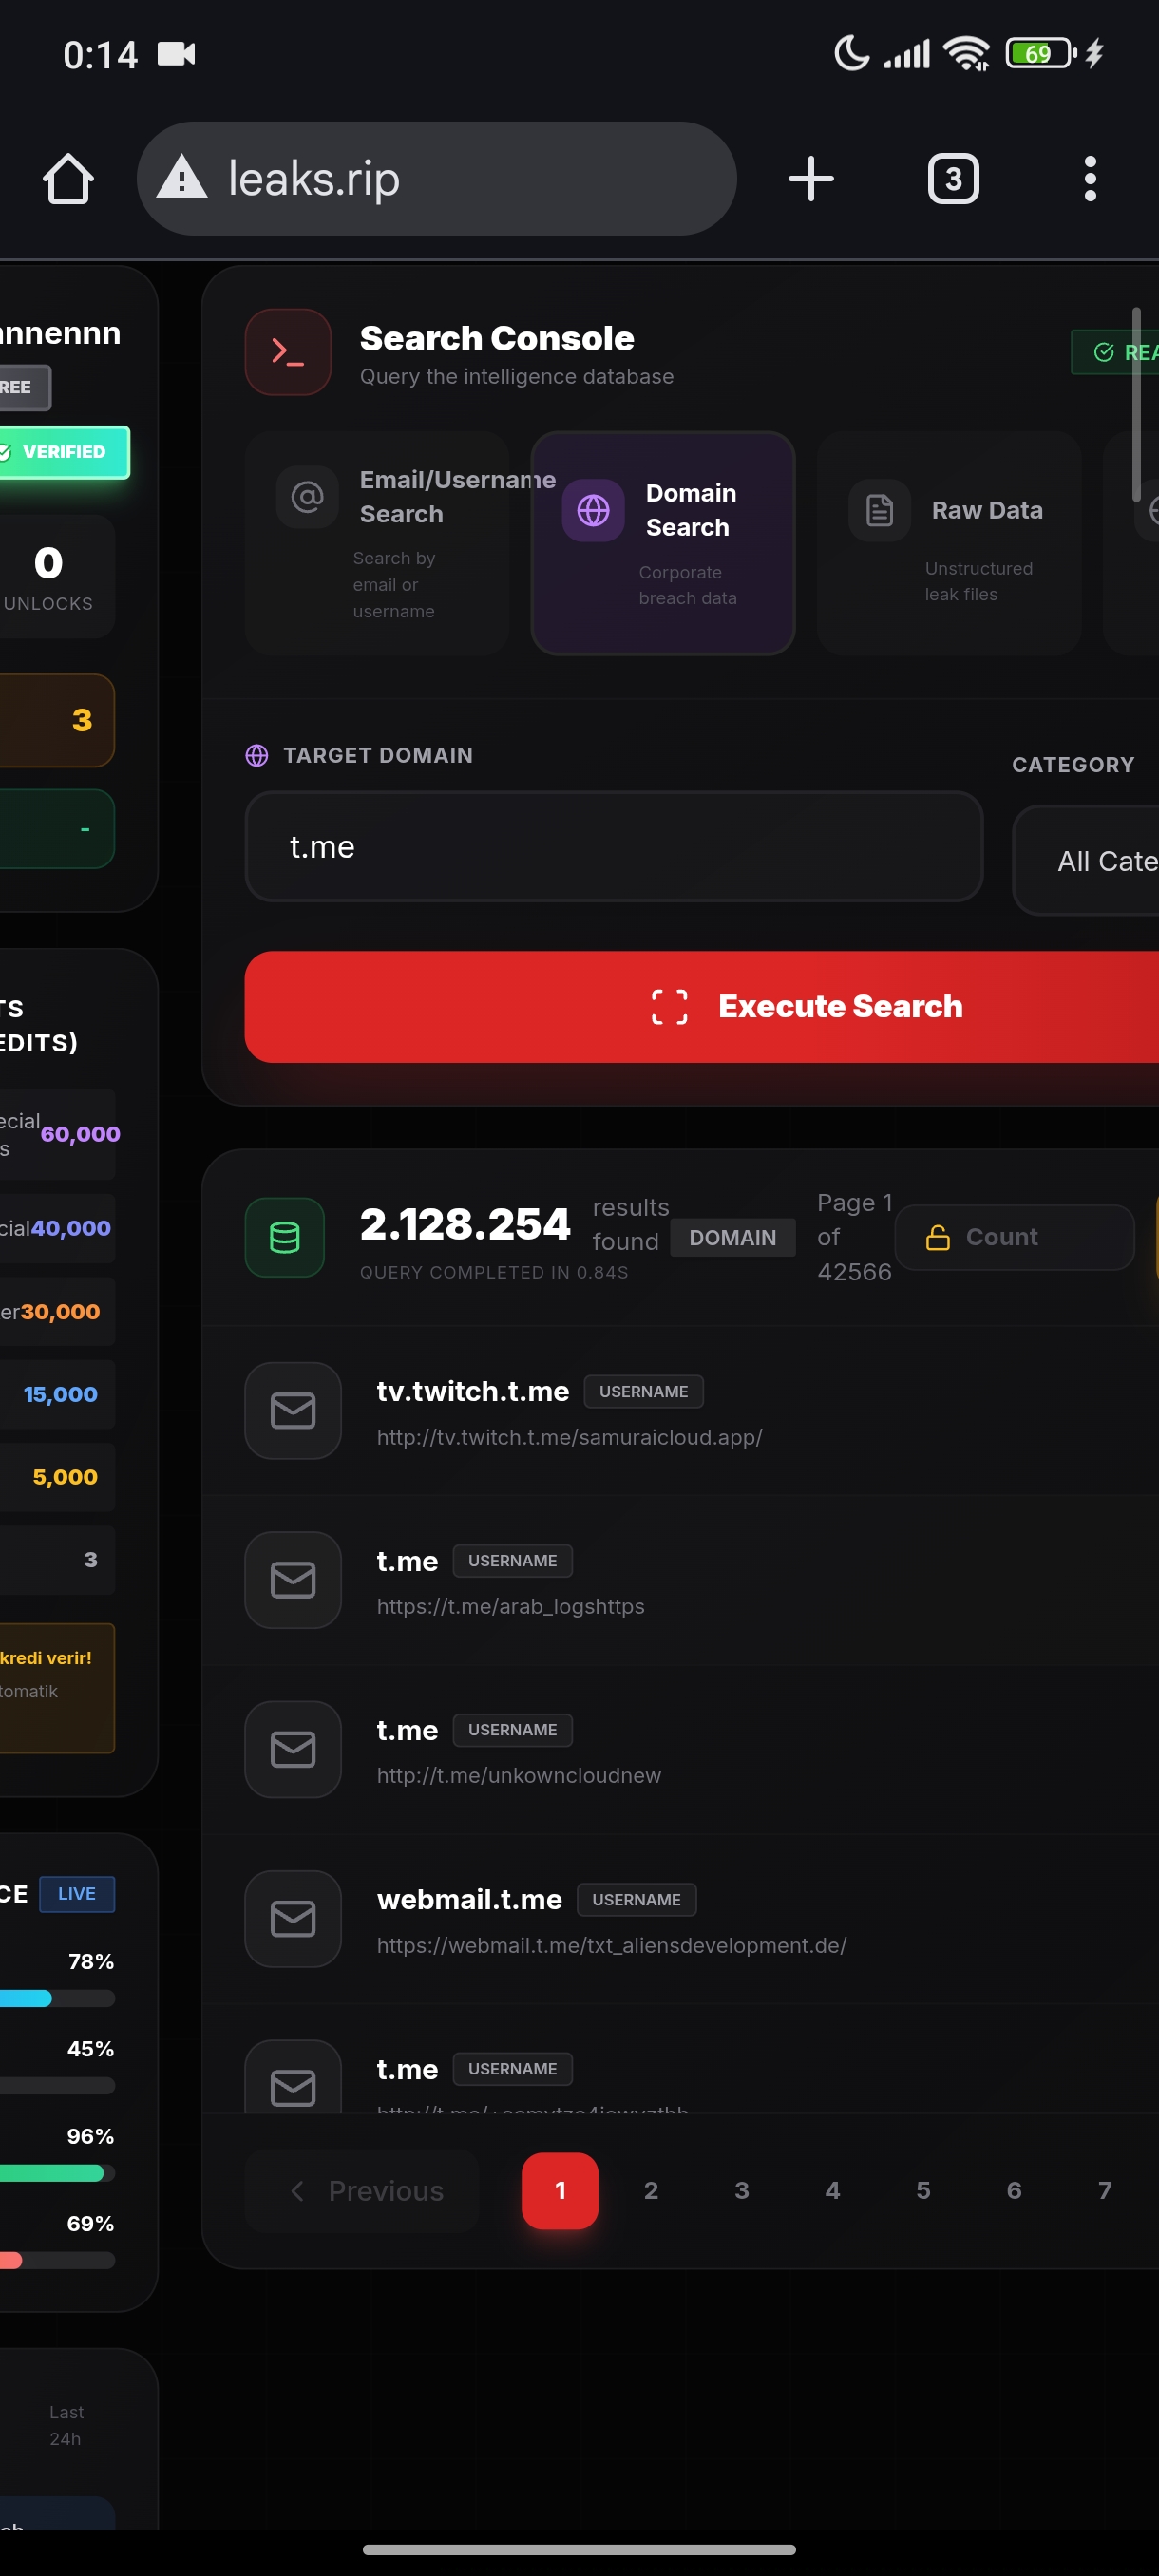
Task: Go to page 4 of results
Action: click(833, 2191)
